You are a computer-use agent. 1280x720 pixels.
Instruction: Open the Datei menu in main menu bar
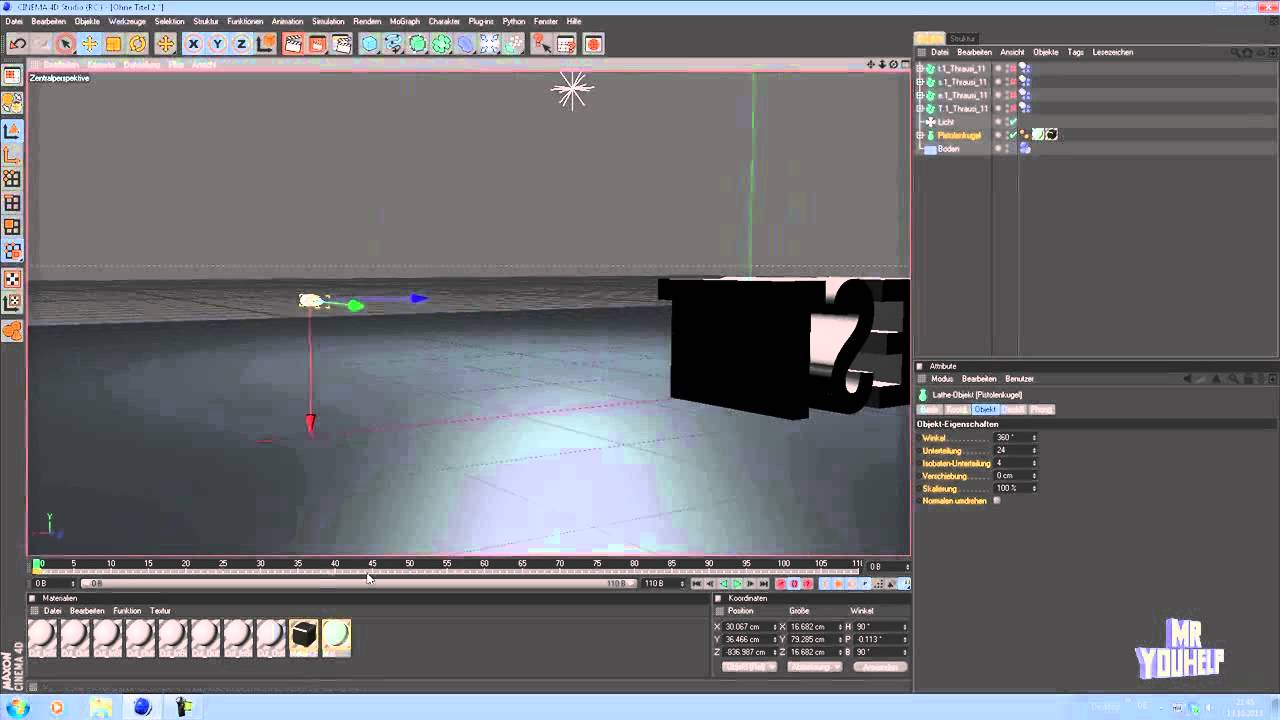[x=14, y=21]
